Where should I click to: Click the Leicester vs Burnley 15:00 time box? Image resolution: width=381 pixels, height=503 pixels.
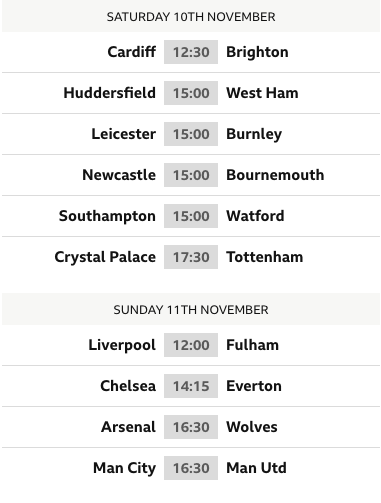(191, 134)
